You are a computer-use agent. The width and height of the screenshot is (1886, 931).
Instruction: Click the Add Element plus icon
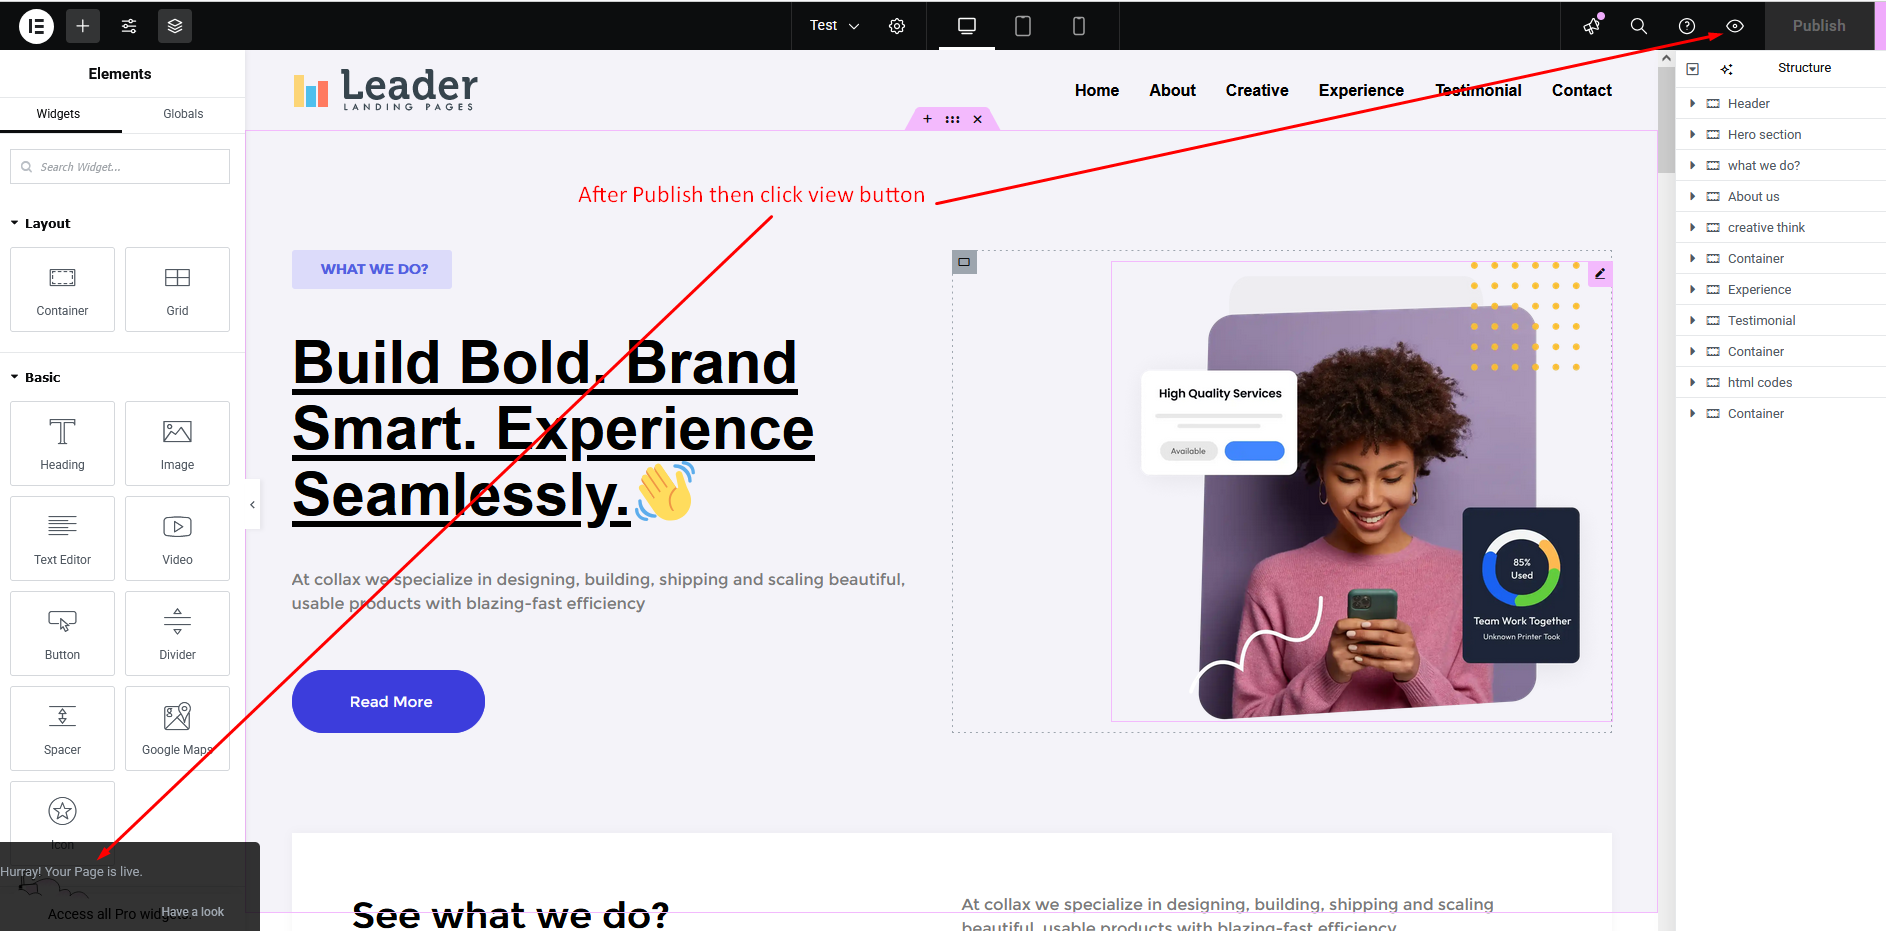point(83,26)
